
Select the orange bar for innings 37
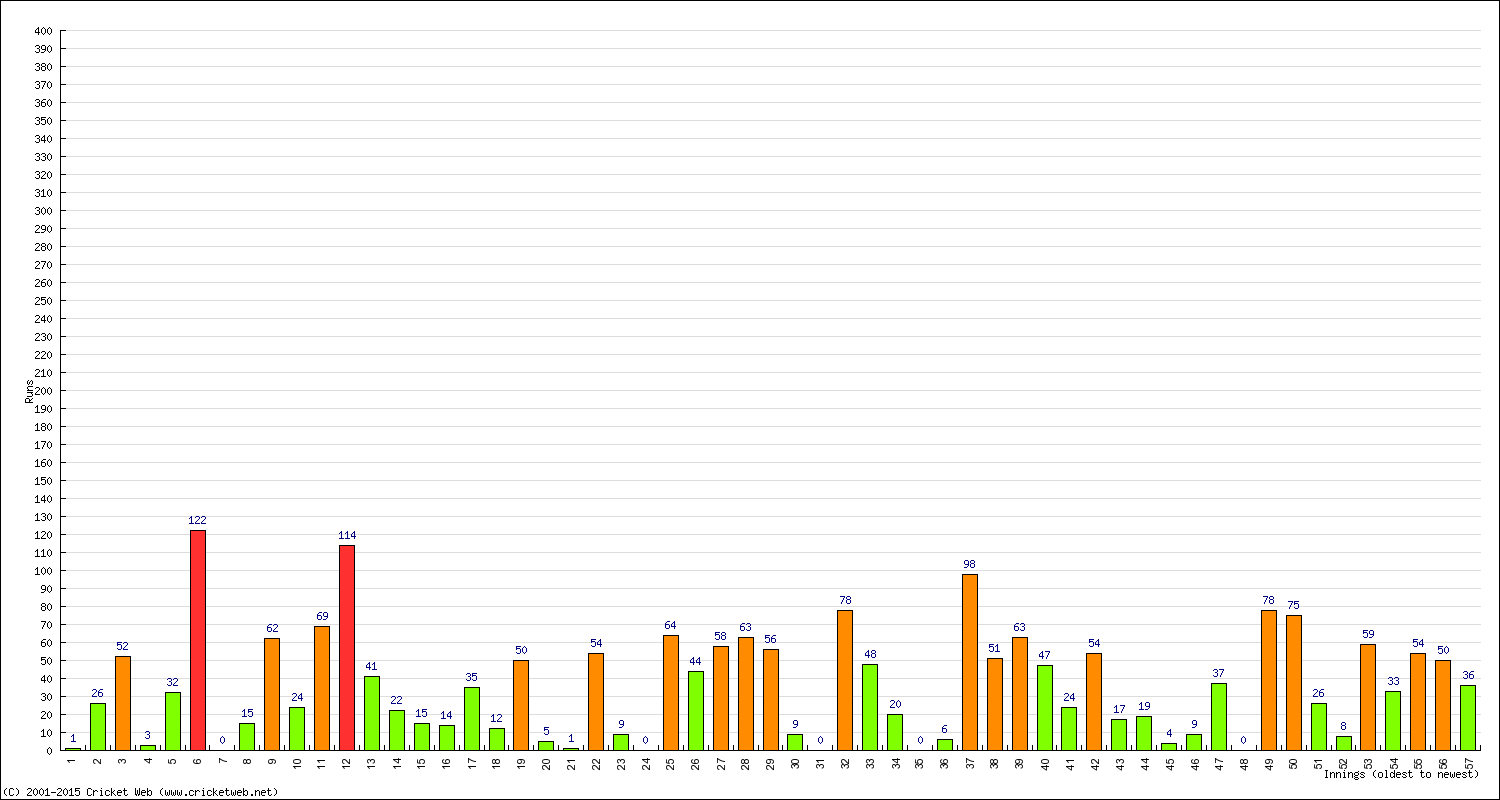(970, 662)
